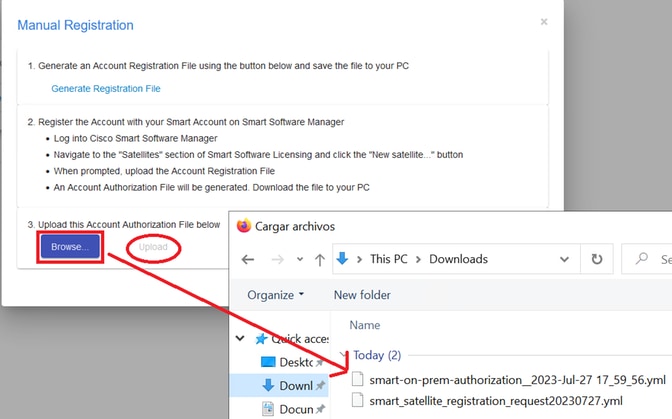Open recent locations dropdown chevron
The image size is (672, 419).
(300, 259)
